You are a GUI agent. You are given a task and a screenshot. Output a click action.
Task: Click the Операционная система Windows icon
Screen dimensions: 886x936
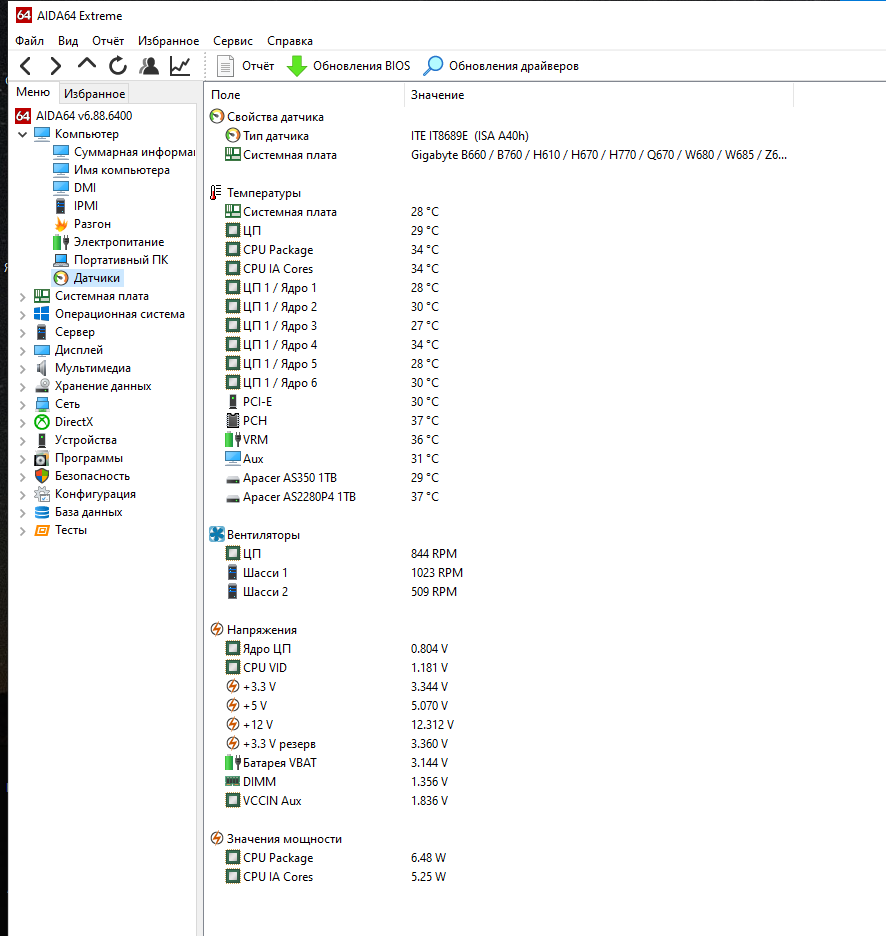point(42,314)
